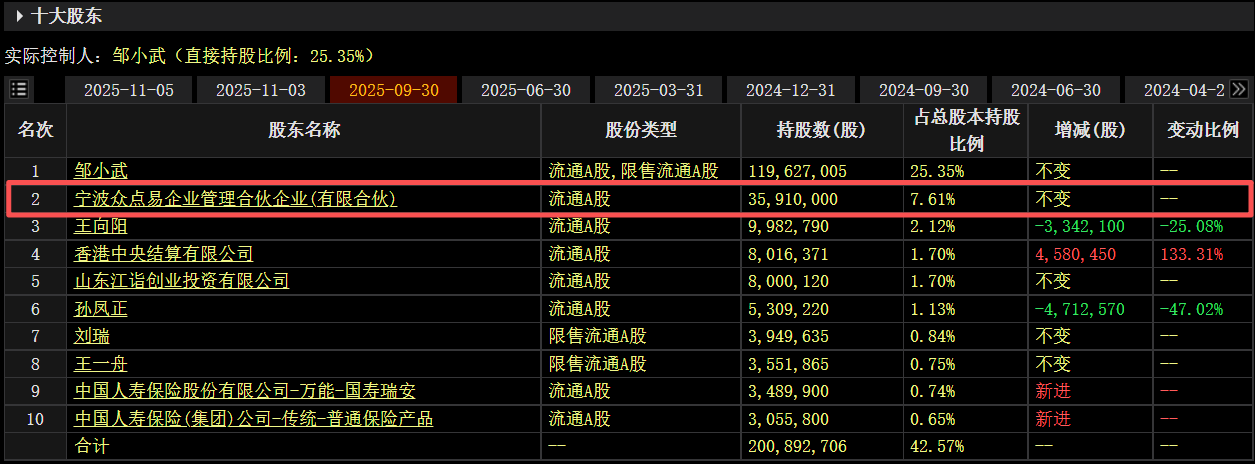Screen dimensions: 1255x464
Task: Open 宁波众点易企业管理合伙企业 shareholder link
Action: point(236,199)
